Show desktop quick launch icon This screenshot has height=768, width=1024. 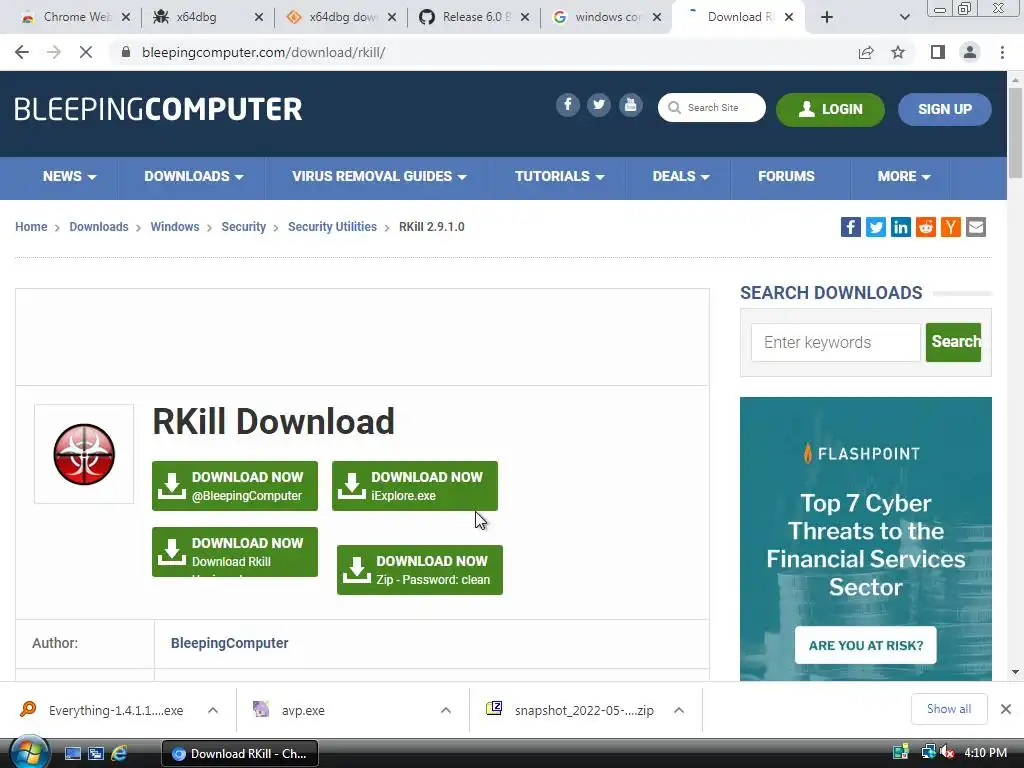point(72,753)
